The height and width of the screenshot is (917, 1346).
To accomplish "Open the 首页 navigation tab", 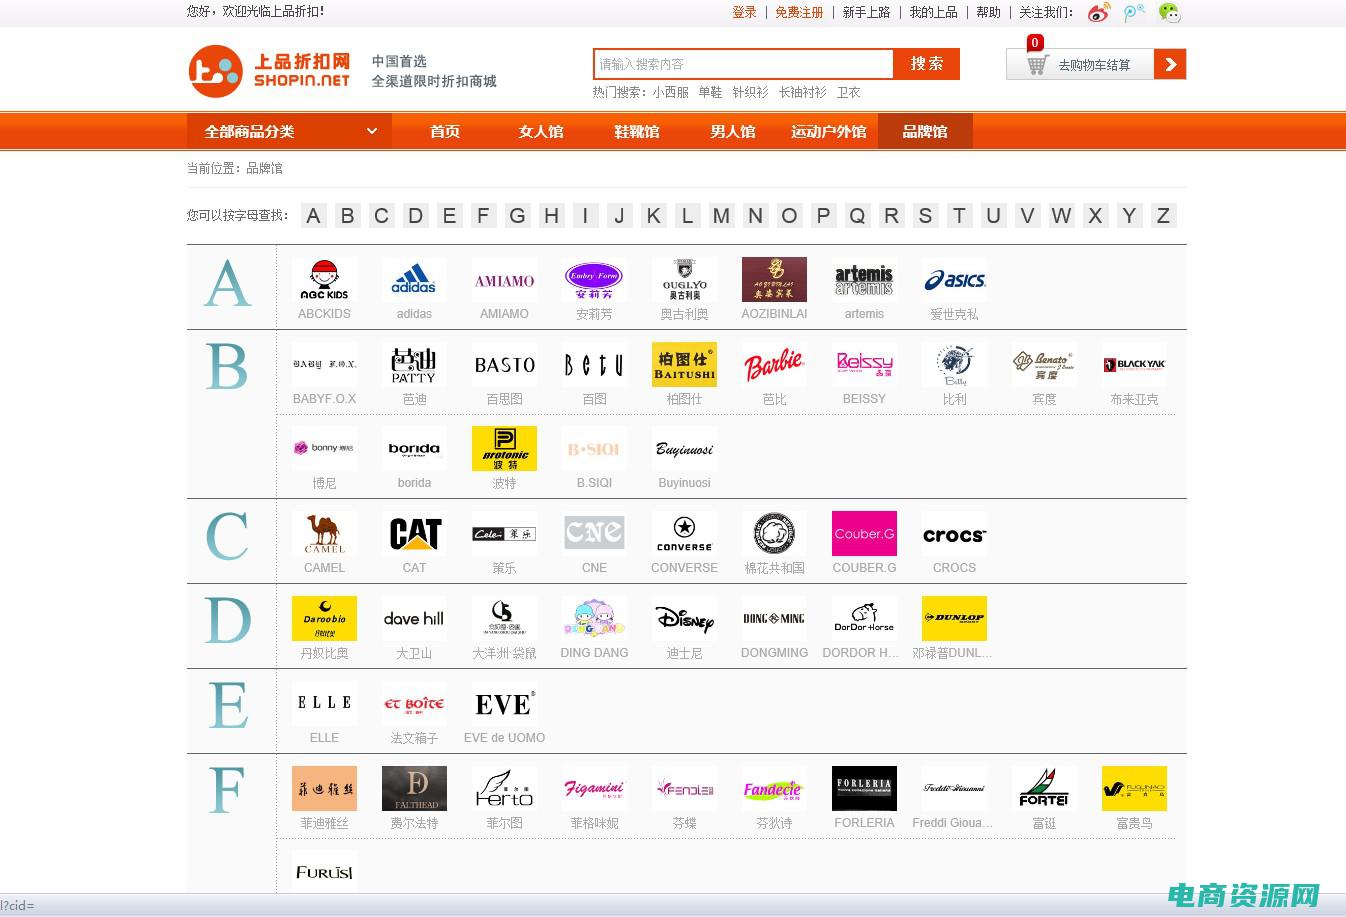I will pyautogui.click(x=445, y=131).
